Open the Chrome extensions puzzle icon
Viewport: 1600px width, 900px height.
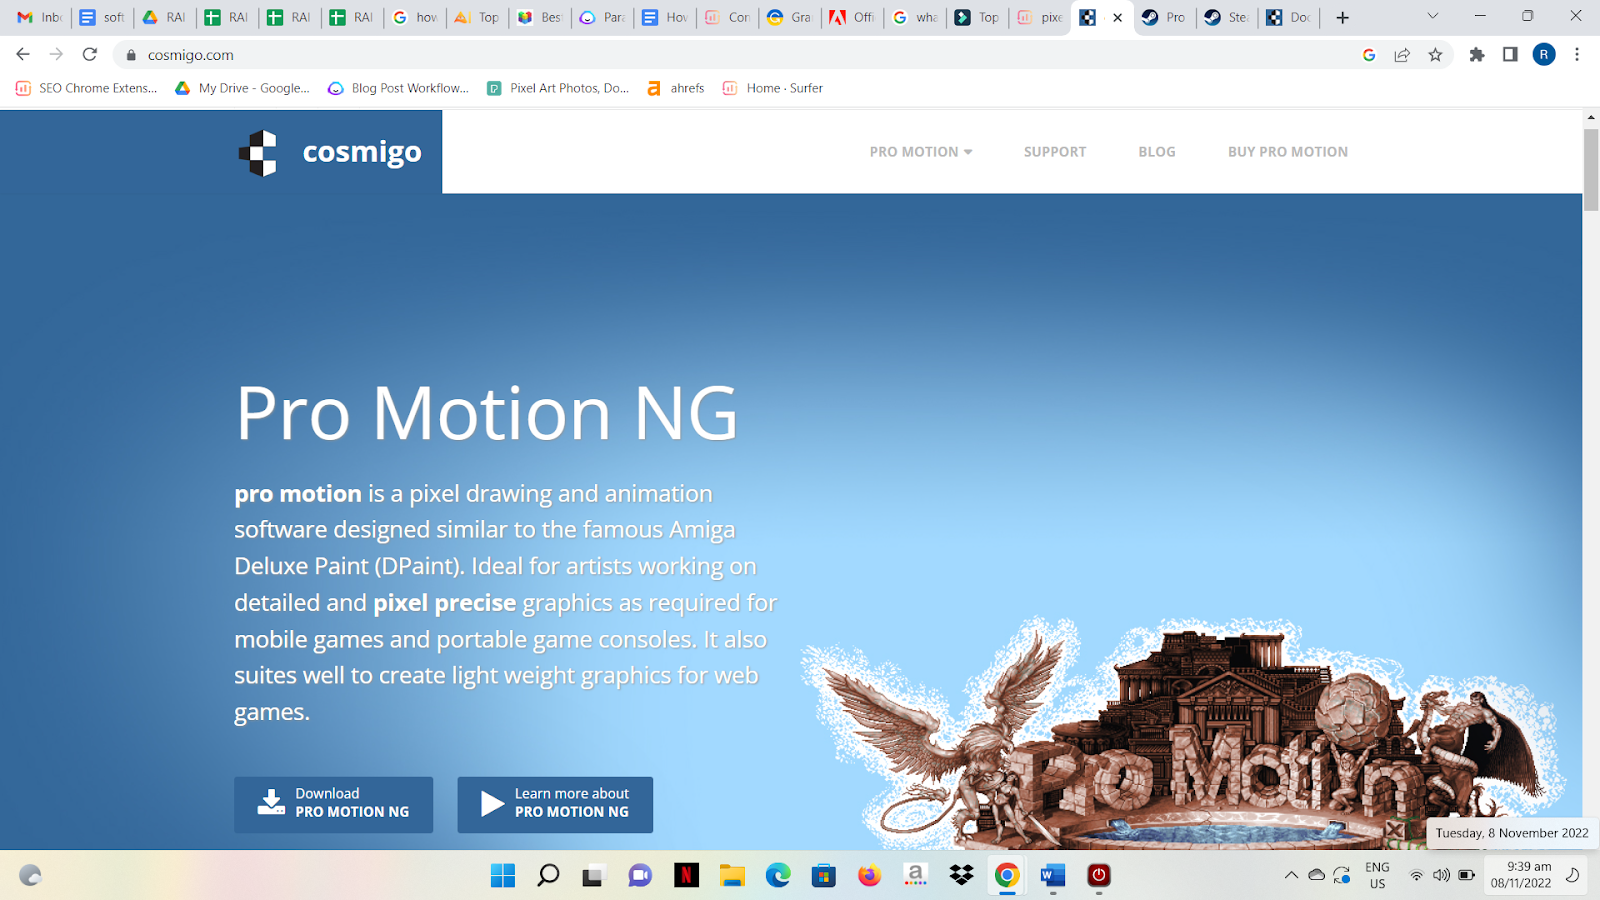1477,55
